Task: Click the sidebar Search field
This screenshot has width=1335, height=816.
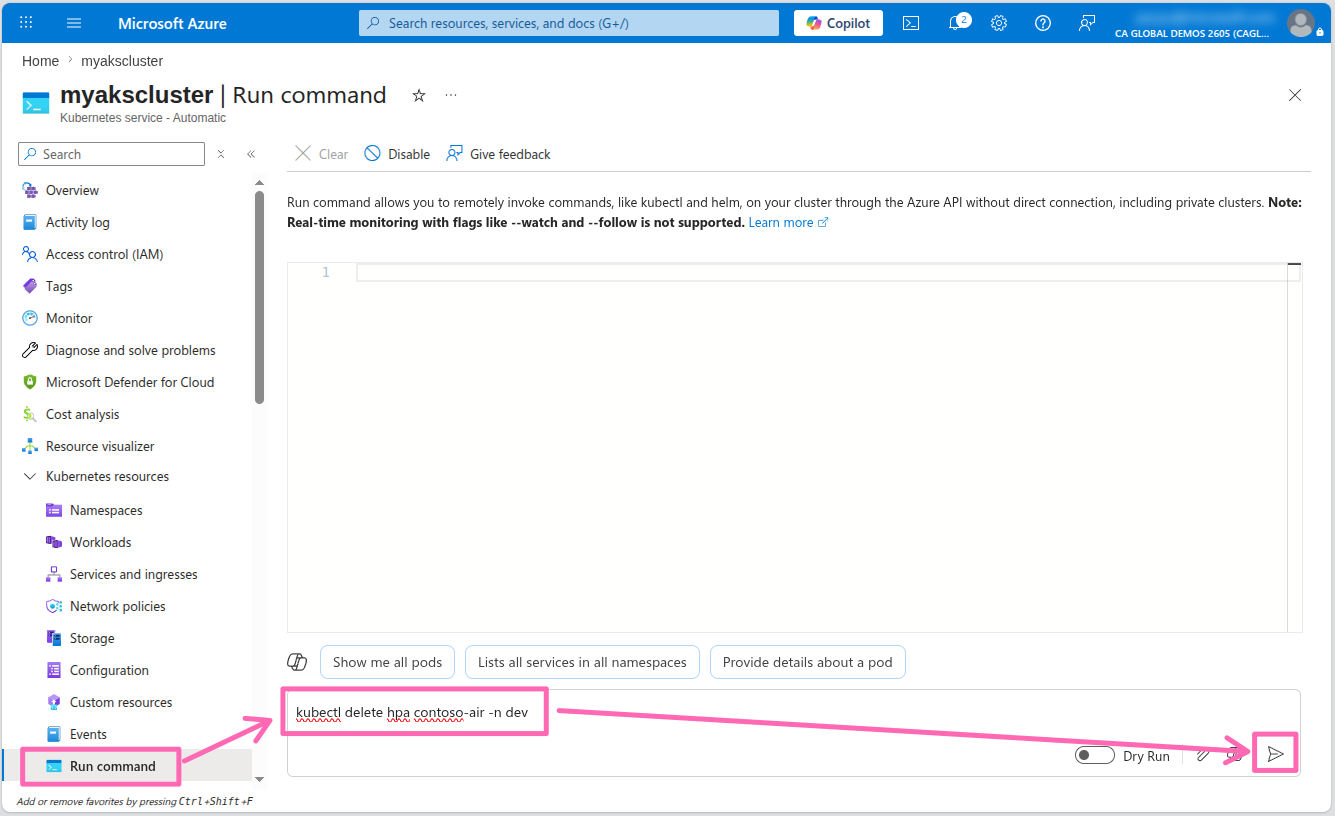Action: click(x=111, y=154)
